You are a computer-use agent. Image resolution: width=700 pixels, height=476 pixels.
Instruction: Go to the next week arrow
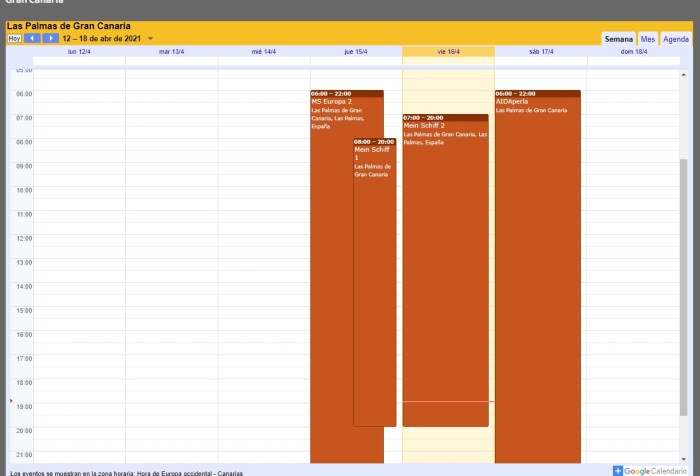(50, 38)
